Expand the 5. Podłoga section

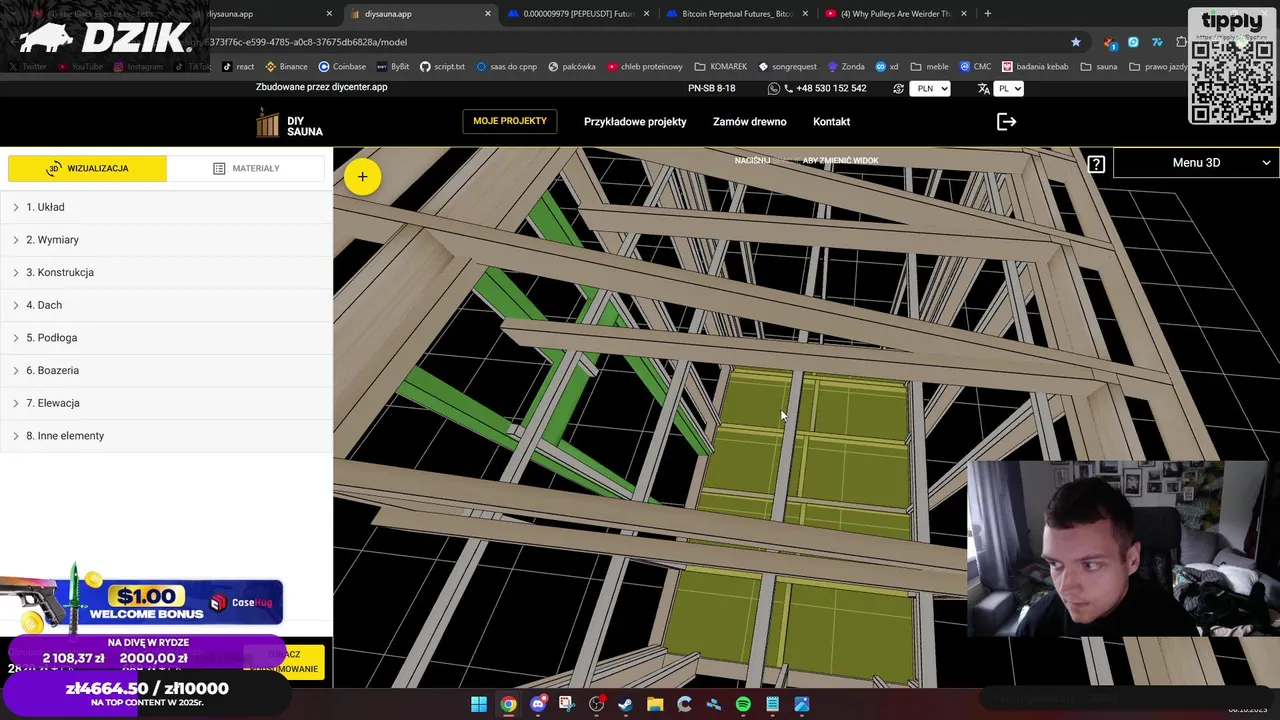166,338
